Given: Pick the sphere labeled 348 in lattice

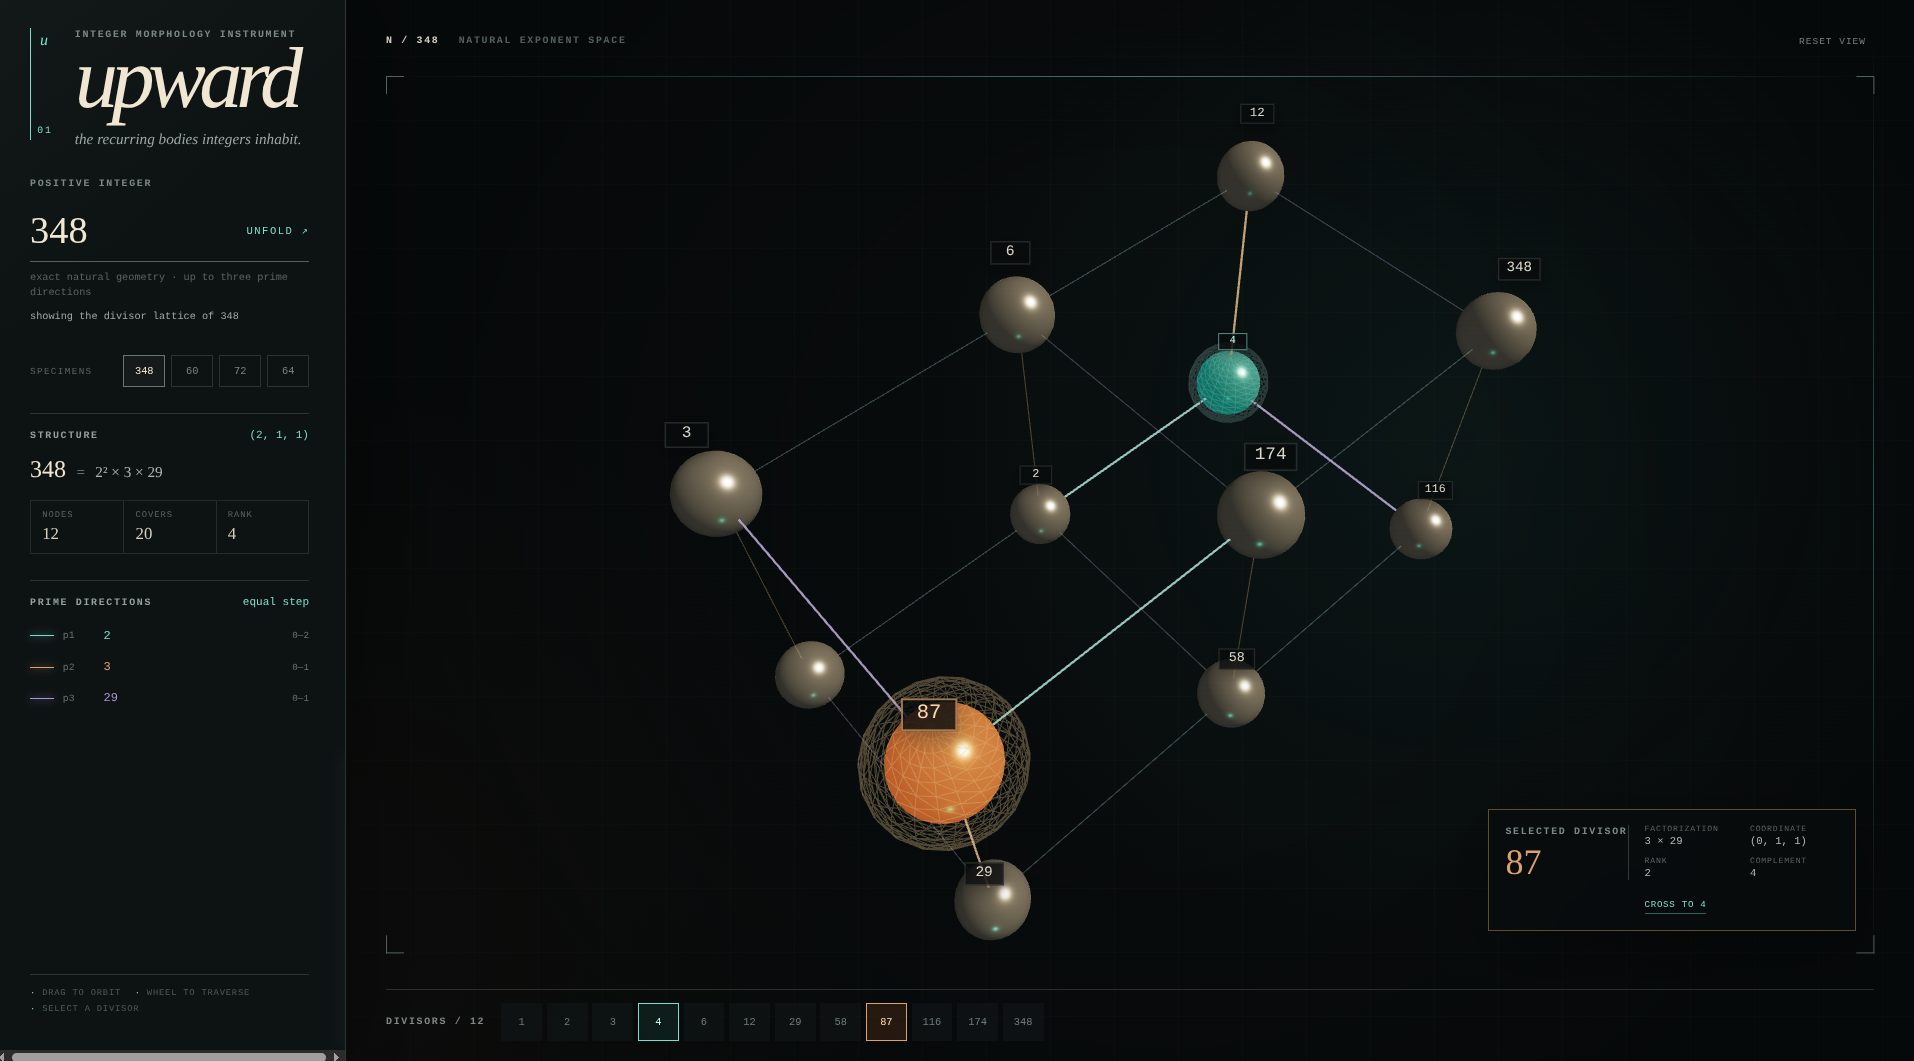Looking at the screenshot, I should 1496,331.
